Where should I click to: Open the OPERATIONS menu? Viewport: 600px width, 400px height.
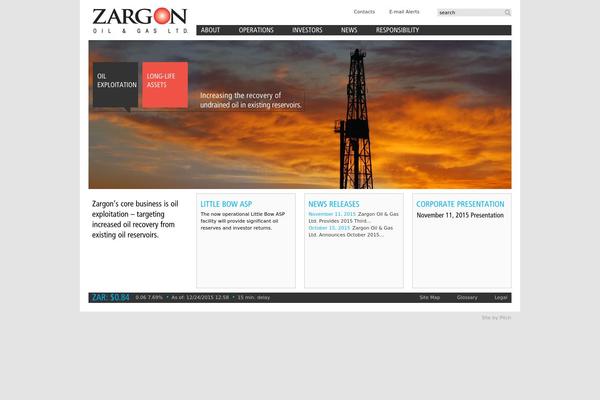(256, 30)
